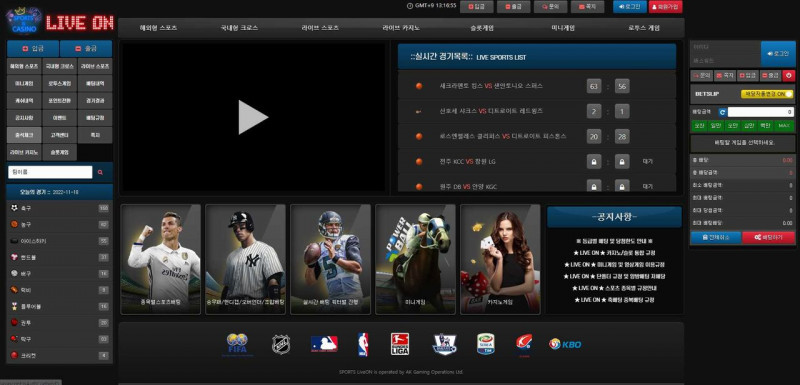Expand the 농구 (basketball) category in sidebar

(59, 224)
